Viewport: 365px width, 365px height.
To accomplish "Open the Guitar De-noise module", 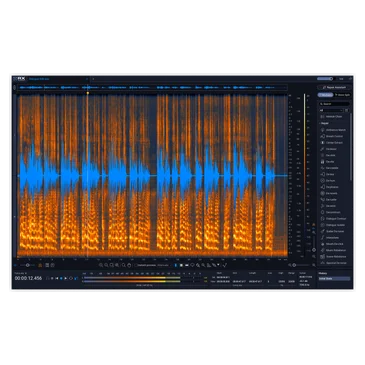I will click(333, 231).
